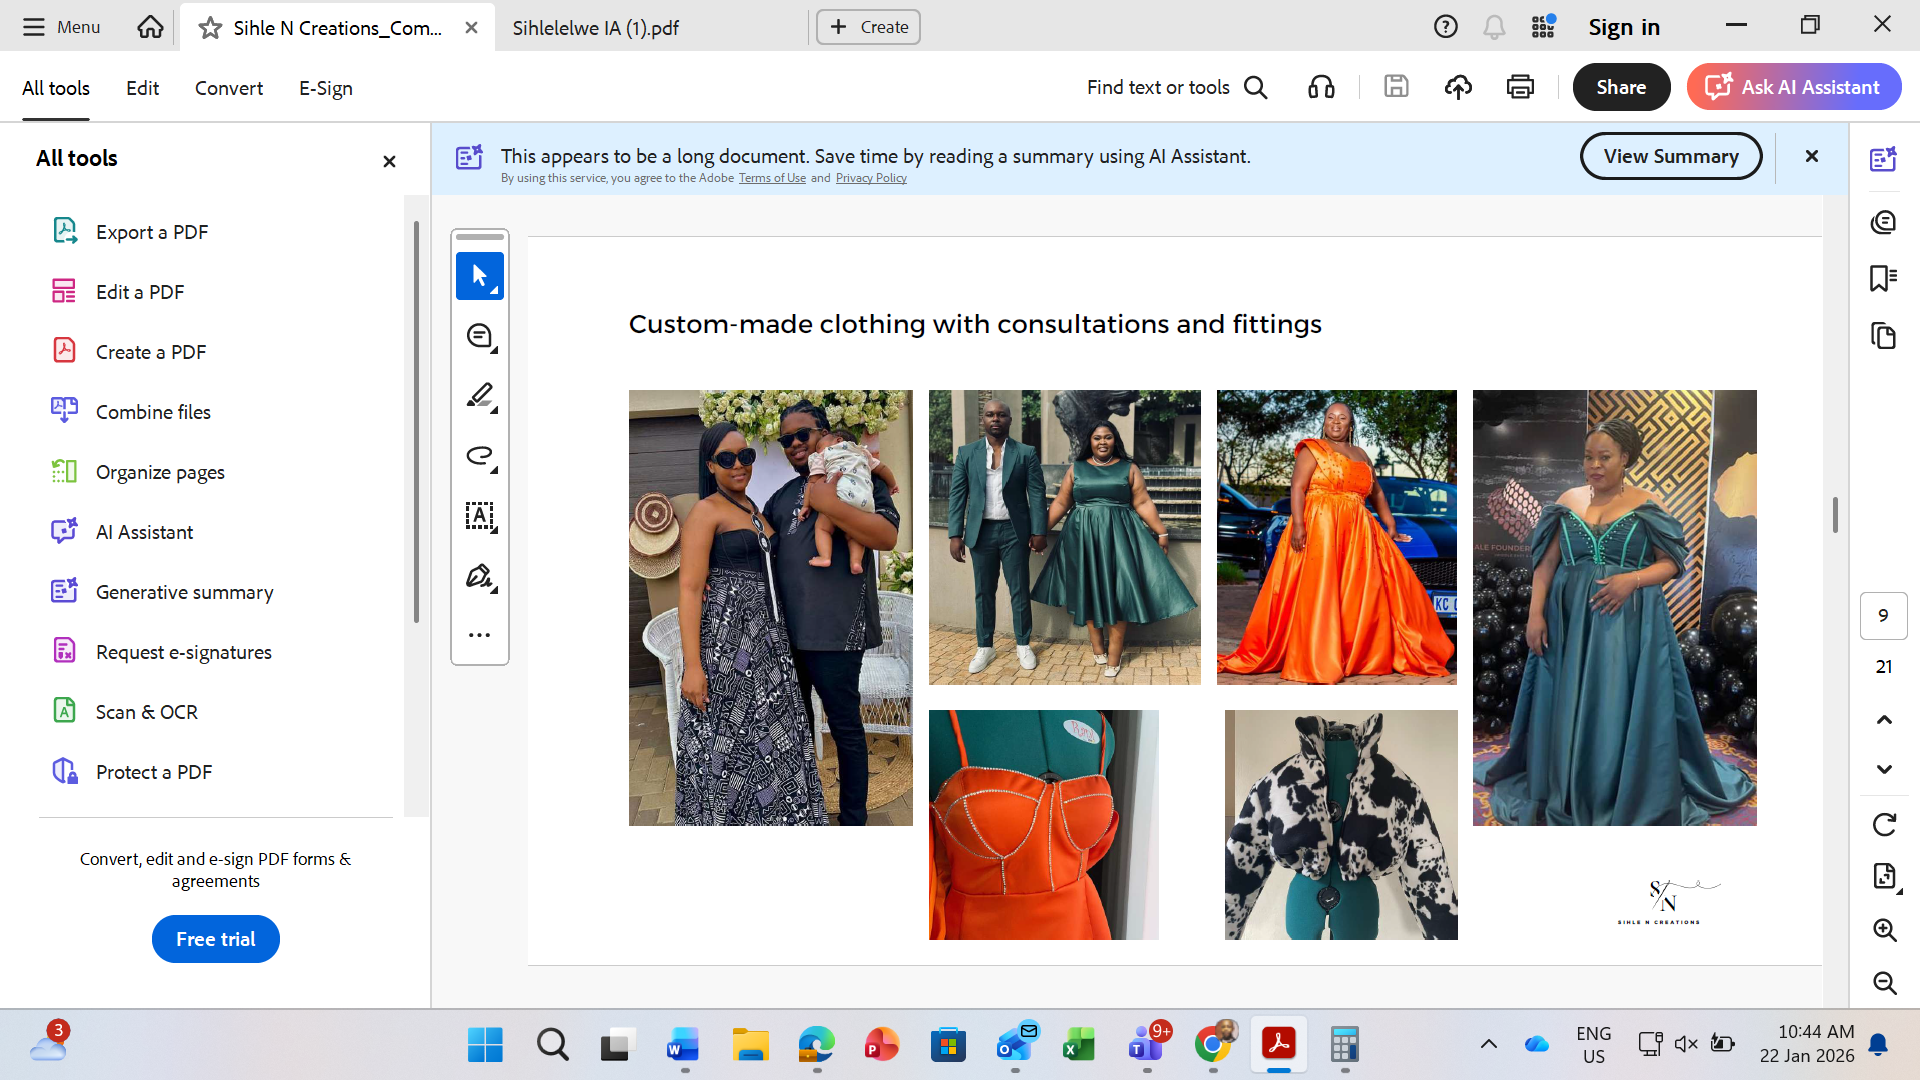1920x1080 pixels.
Task: Open the bookmarks panel icon
Action: 1883,278
